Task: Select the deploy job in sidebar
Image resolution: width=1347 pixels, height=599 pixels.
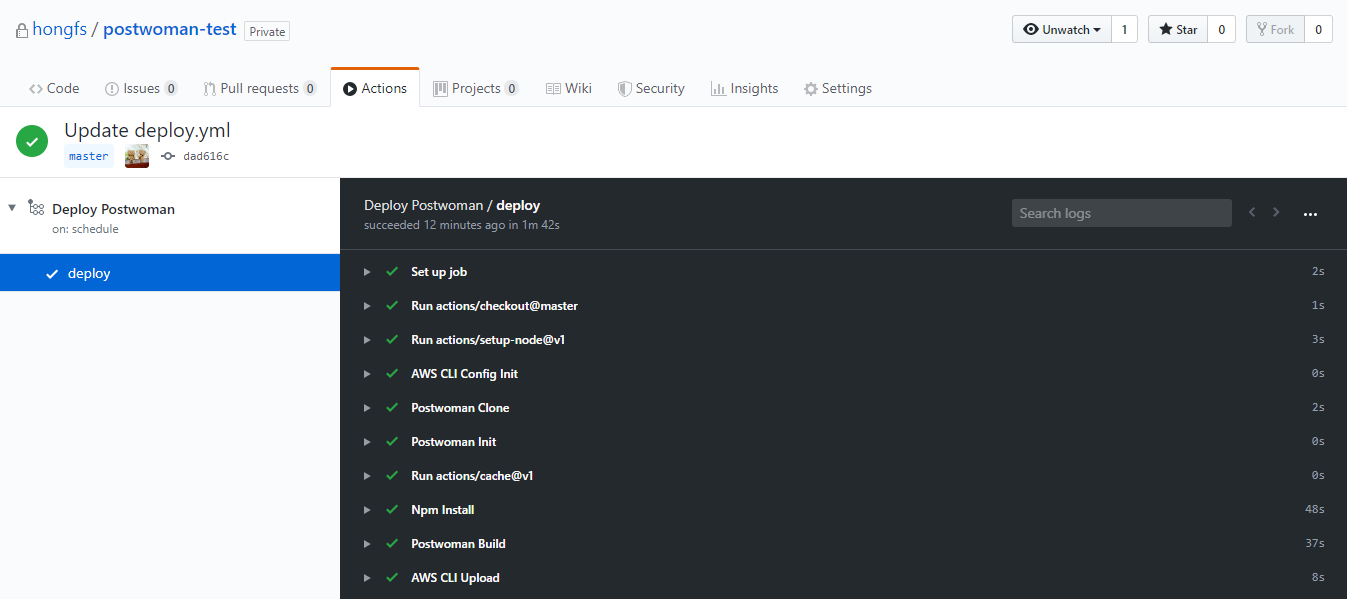Action: [x=170, y=273]
